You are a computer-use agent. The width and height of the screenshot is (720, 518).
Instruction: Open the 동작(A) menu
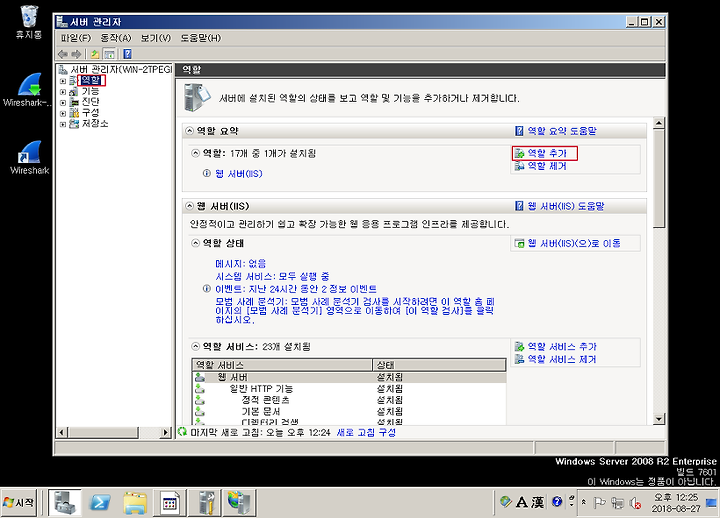coord(116,38)
